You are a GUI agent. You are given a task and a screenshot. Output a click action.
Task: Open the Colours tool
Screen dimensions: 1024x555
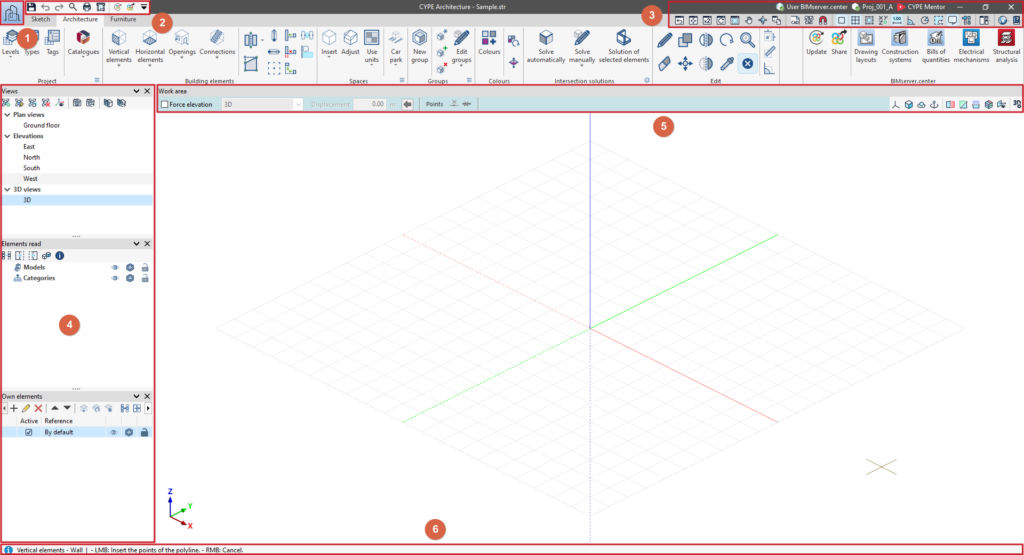pos(489,42)
